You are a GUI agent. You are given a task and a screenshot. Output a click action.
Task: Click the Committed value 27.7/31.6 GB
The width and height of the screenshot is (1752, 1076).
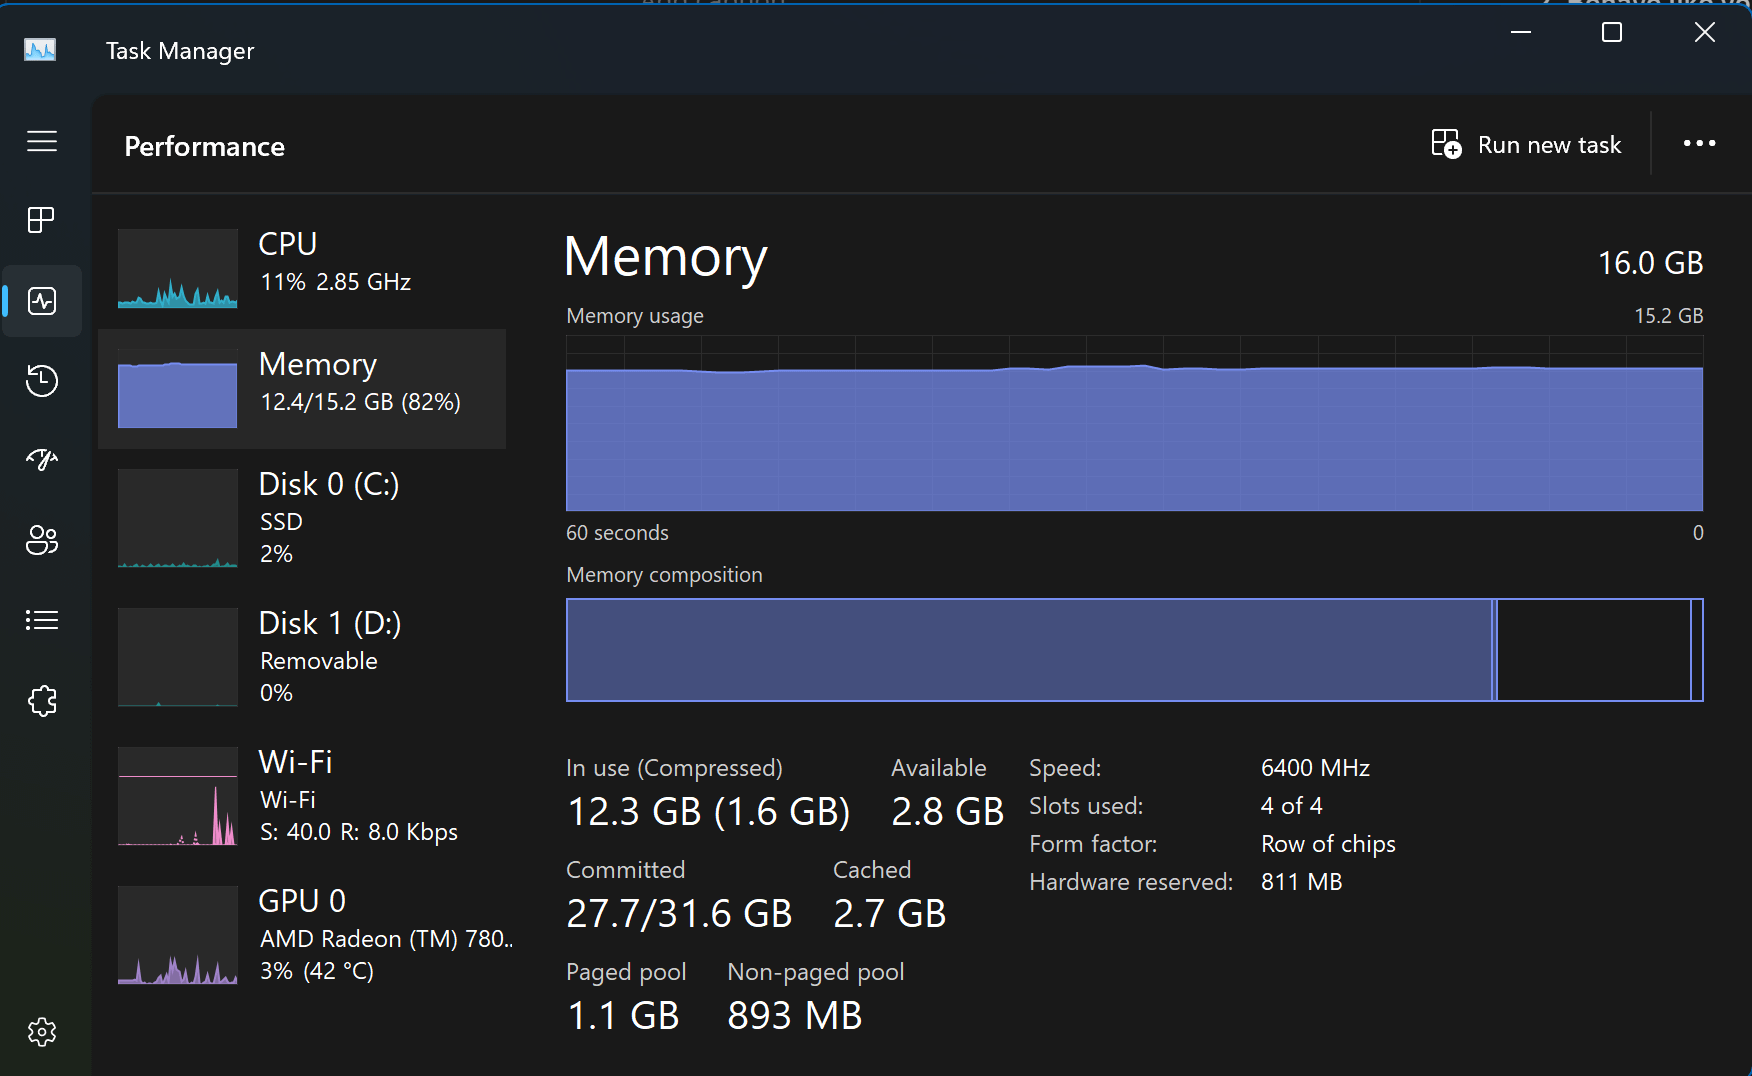click(x=679, y=914)
